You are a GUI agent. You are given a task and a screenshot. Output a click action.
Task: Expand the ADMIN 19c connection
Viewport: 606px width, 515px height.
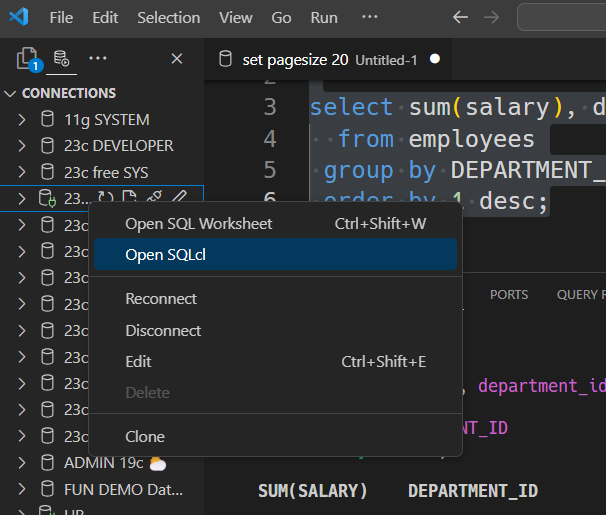(x=22, y=463)
